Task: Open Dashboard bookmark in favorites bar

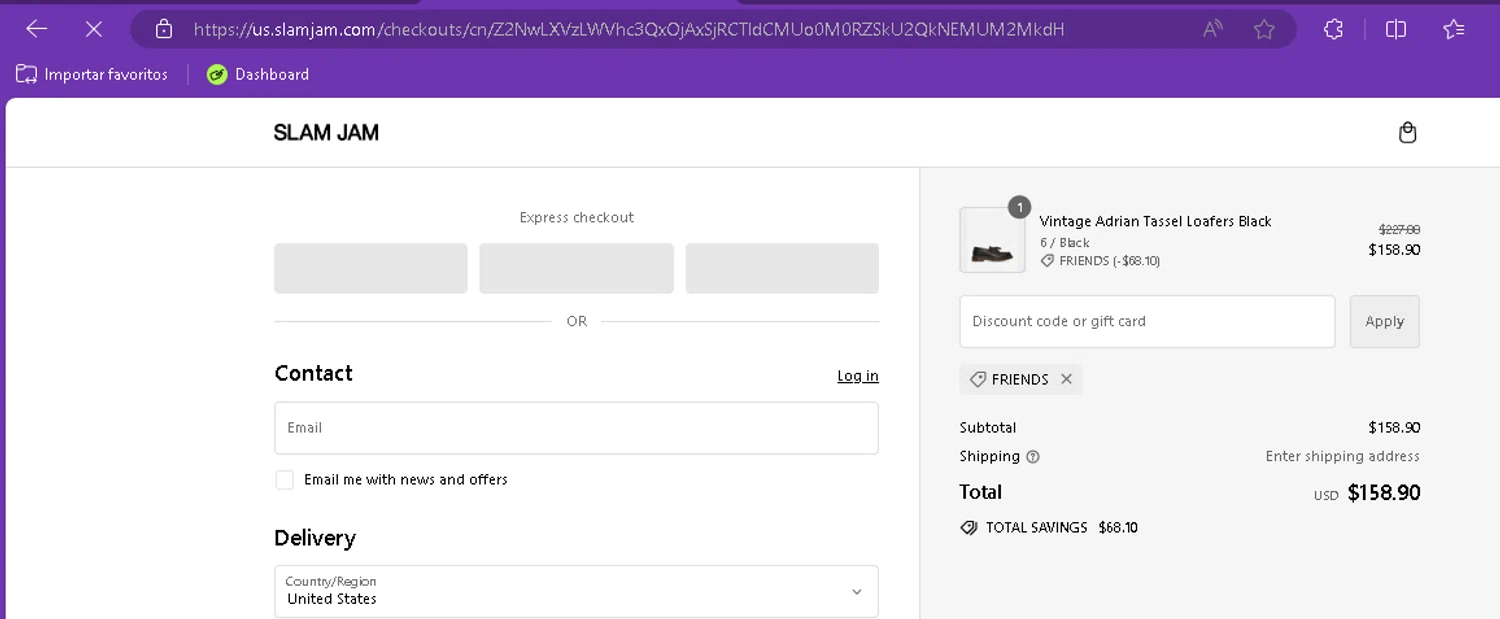Action: click(258, 74)
